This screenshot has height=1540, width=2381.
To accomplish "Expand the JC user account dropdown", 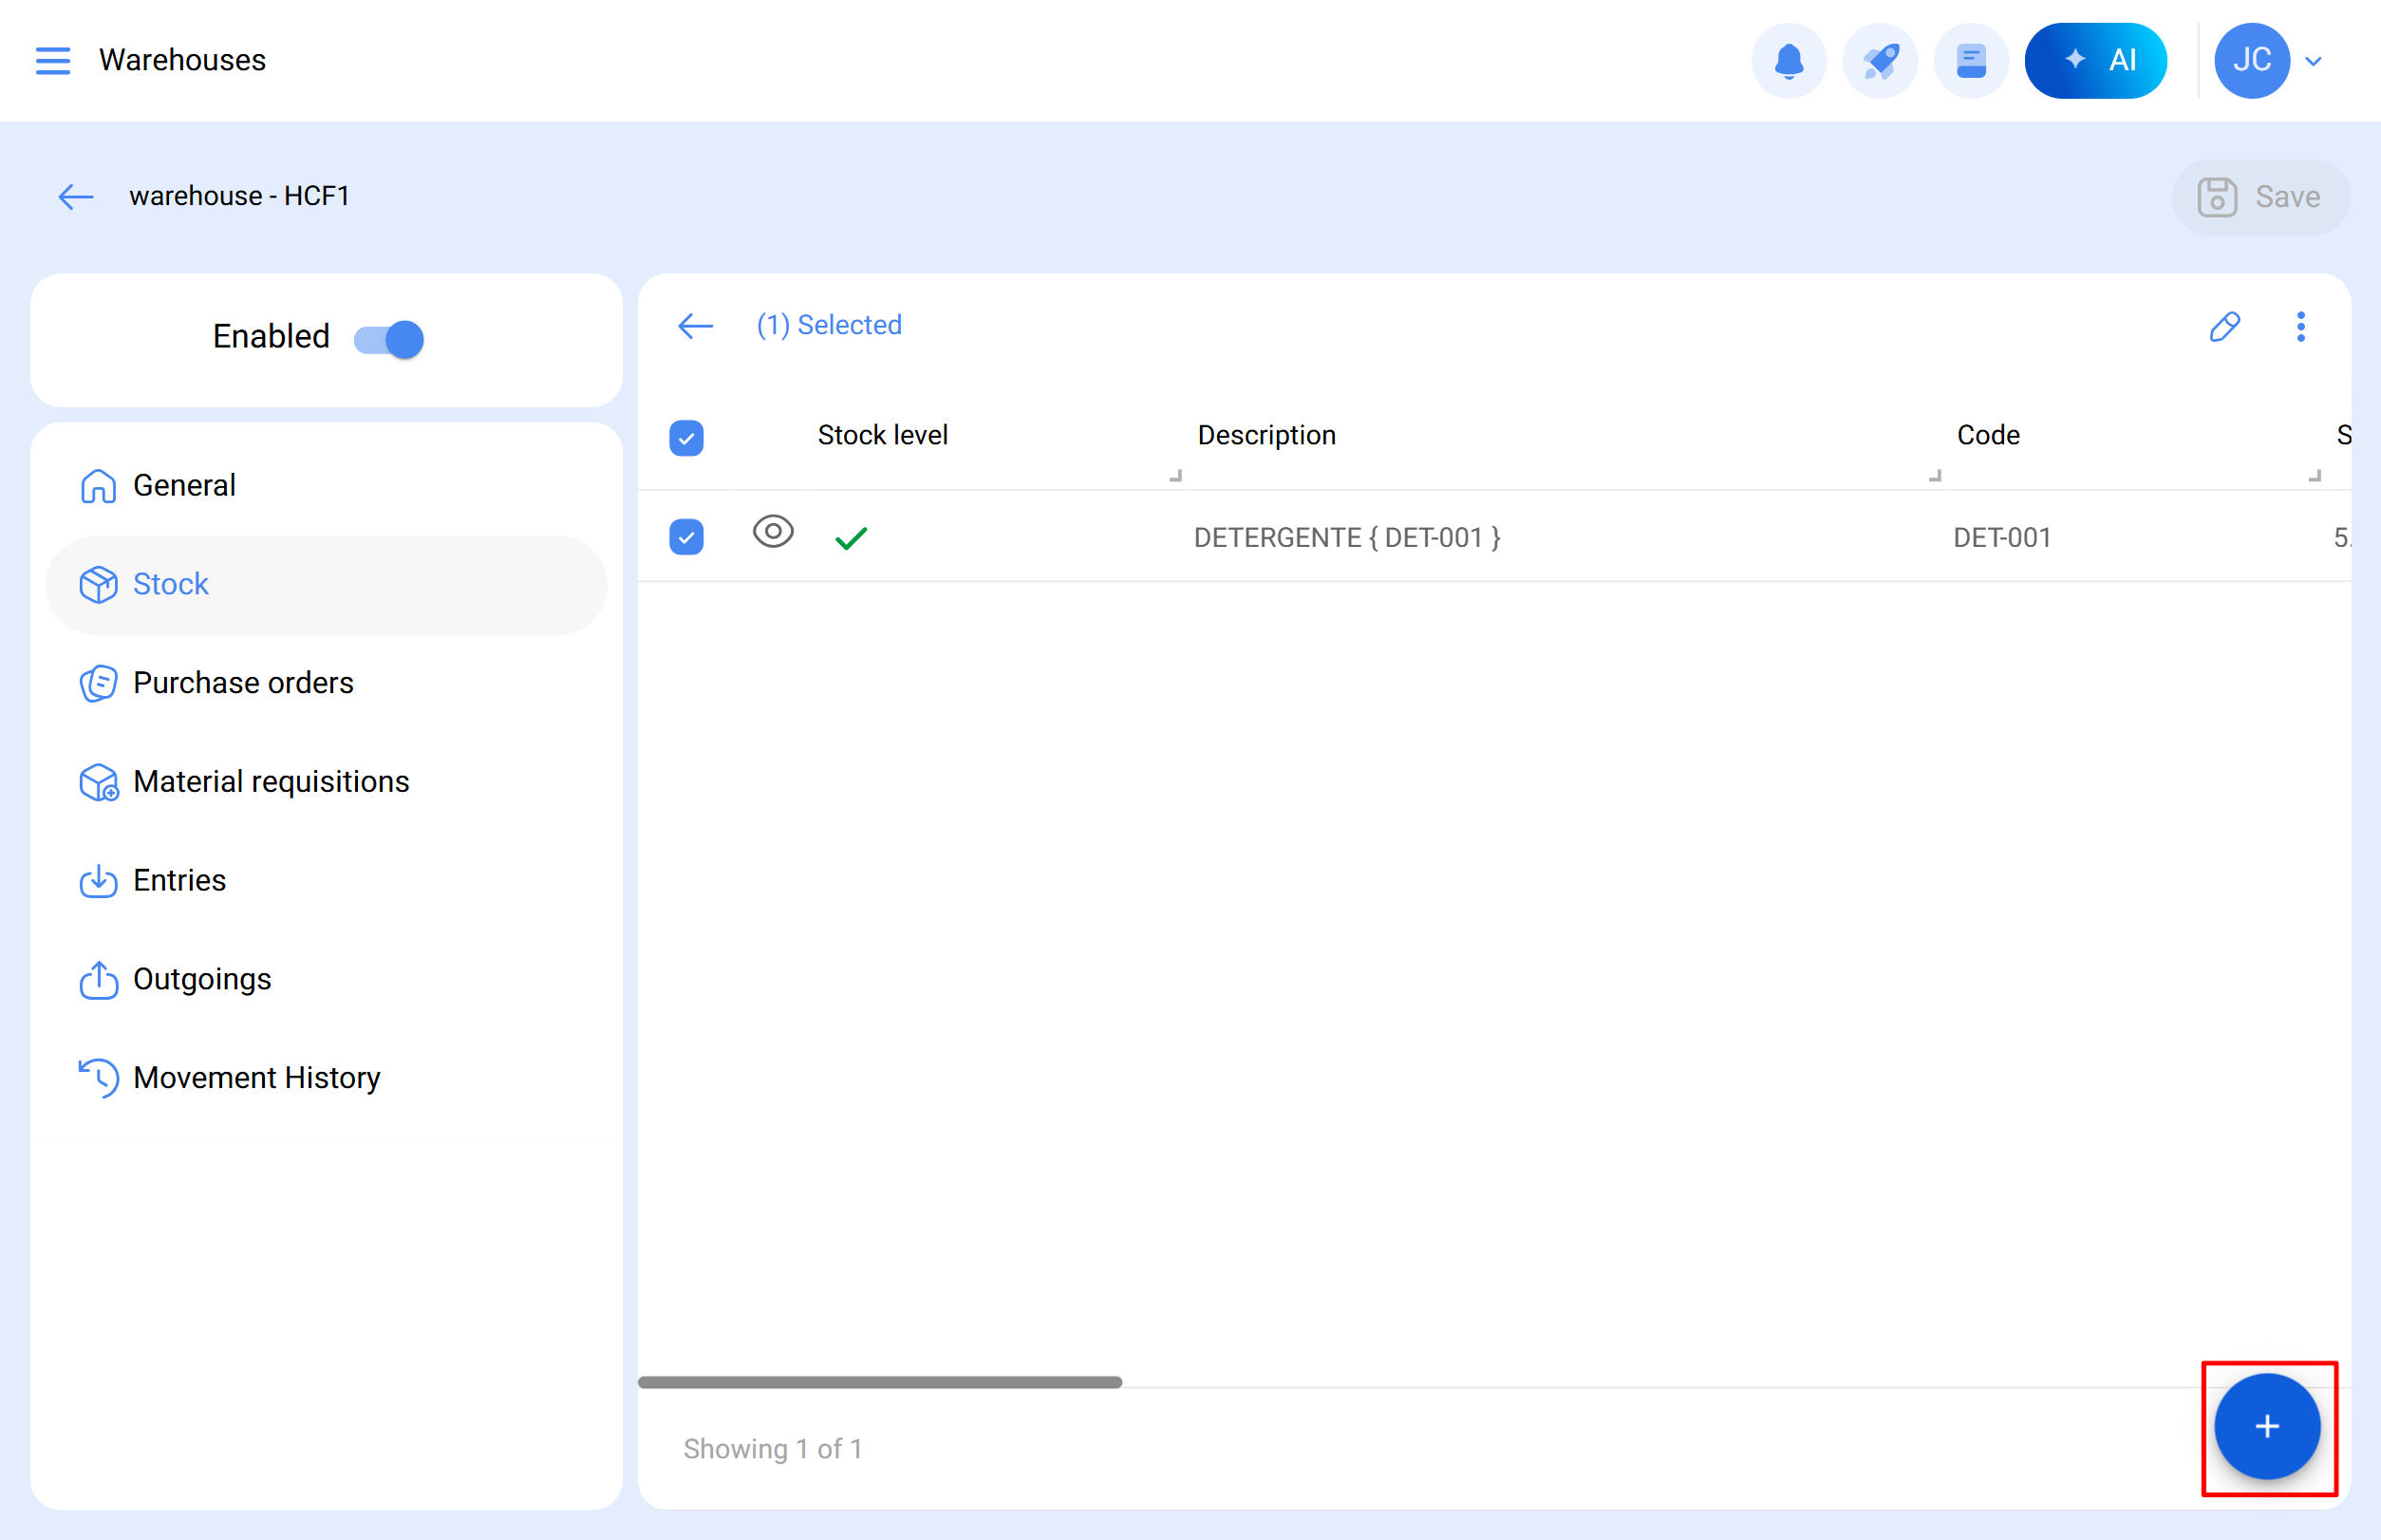I will [x=2312, y=61].
